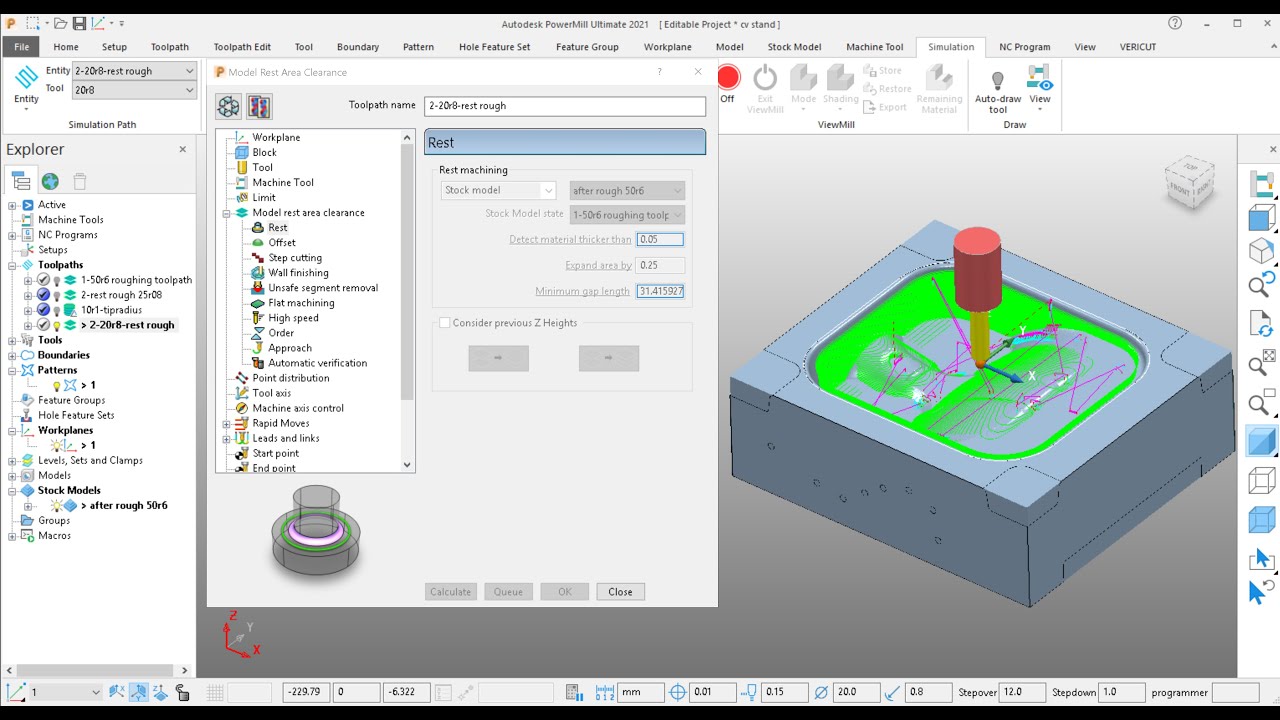Toggle lightbulb of 2-rest rough 25r08
The height and width of the screenshot is (720, 1280).
[x=57, y=295]
